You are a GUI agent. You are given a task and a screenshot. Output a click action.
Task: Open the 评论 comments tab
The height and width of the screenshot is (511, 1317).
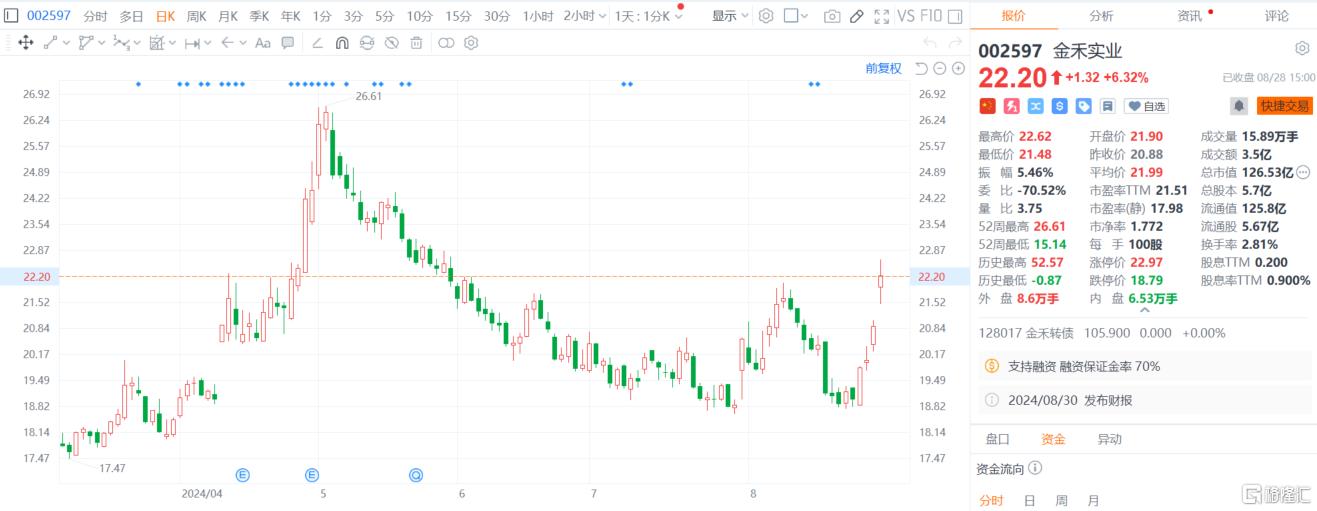(1277, 15)
